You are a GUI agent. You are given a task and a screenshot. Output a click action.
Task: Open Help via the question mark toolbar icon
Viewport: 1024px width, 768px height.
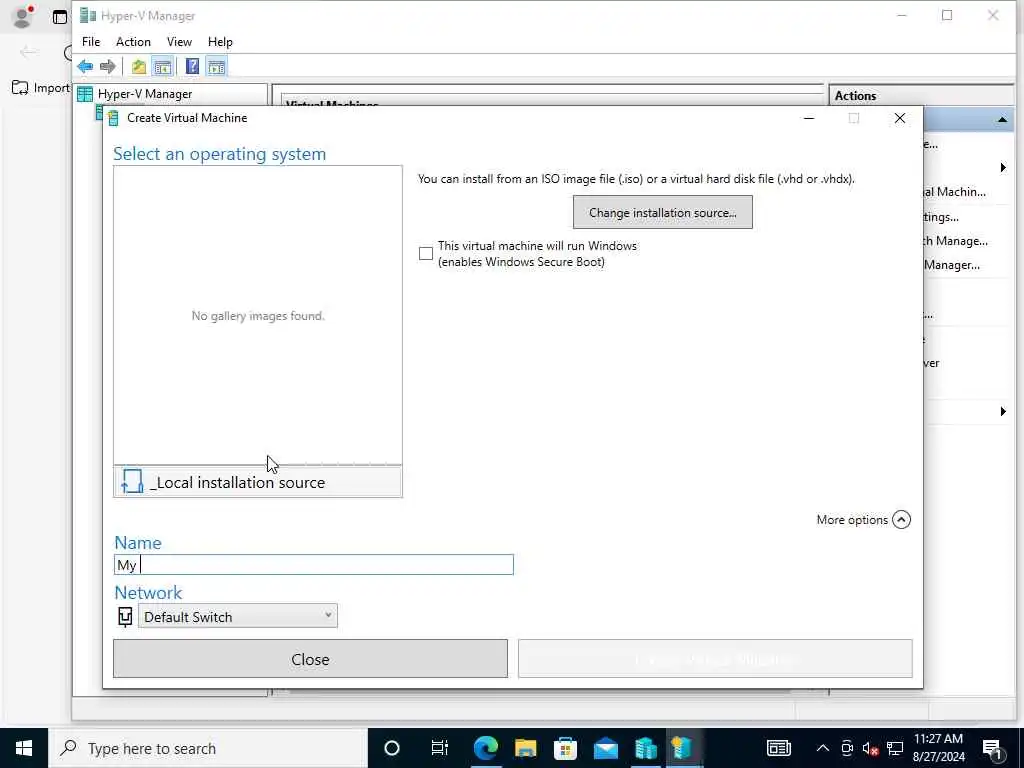(x=193, y=67)
